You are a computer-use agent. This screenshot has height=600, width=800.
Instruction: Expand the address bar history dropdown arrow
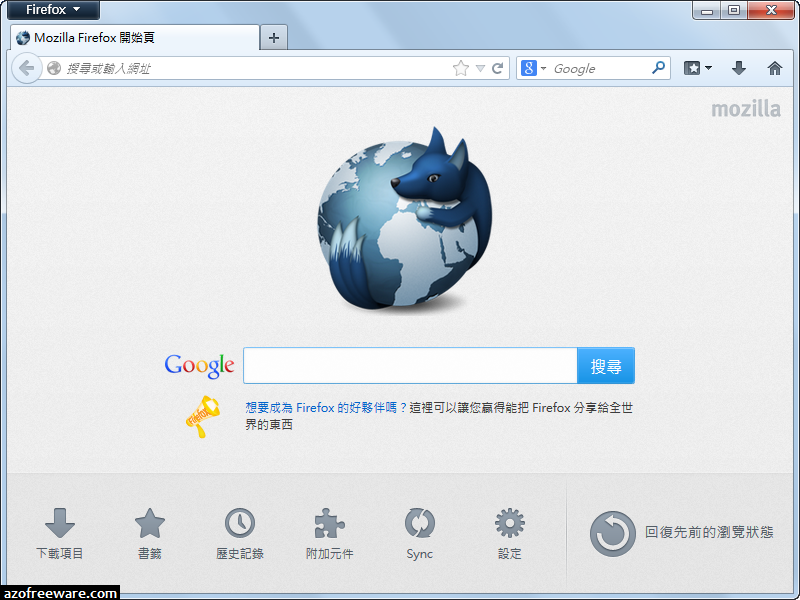480,68
